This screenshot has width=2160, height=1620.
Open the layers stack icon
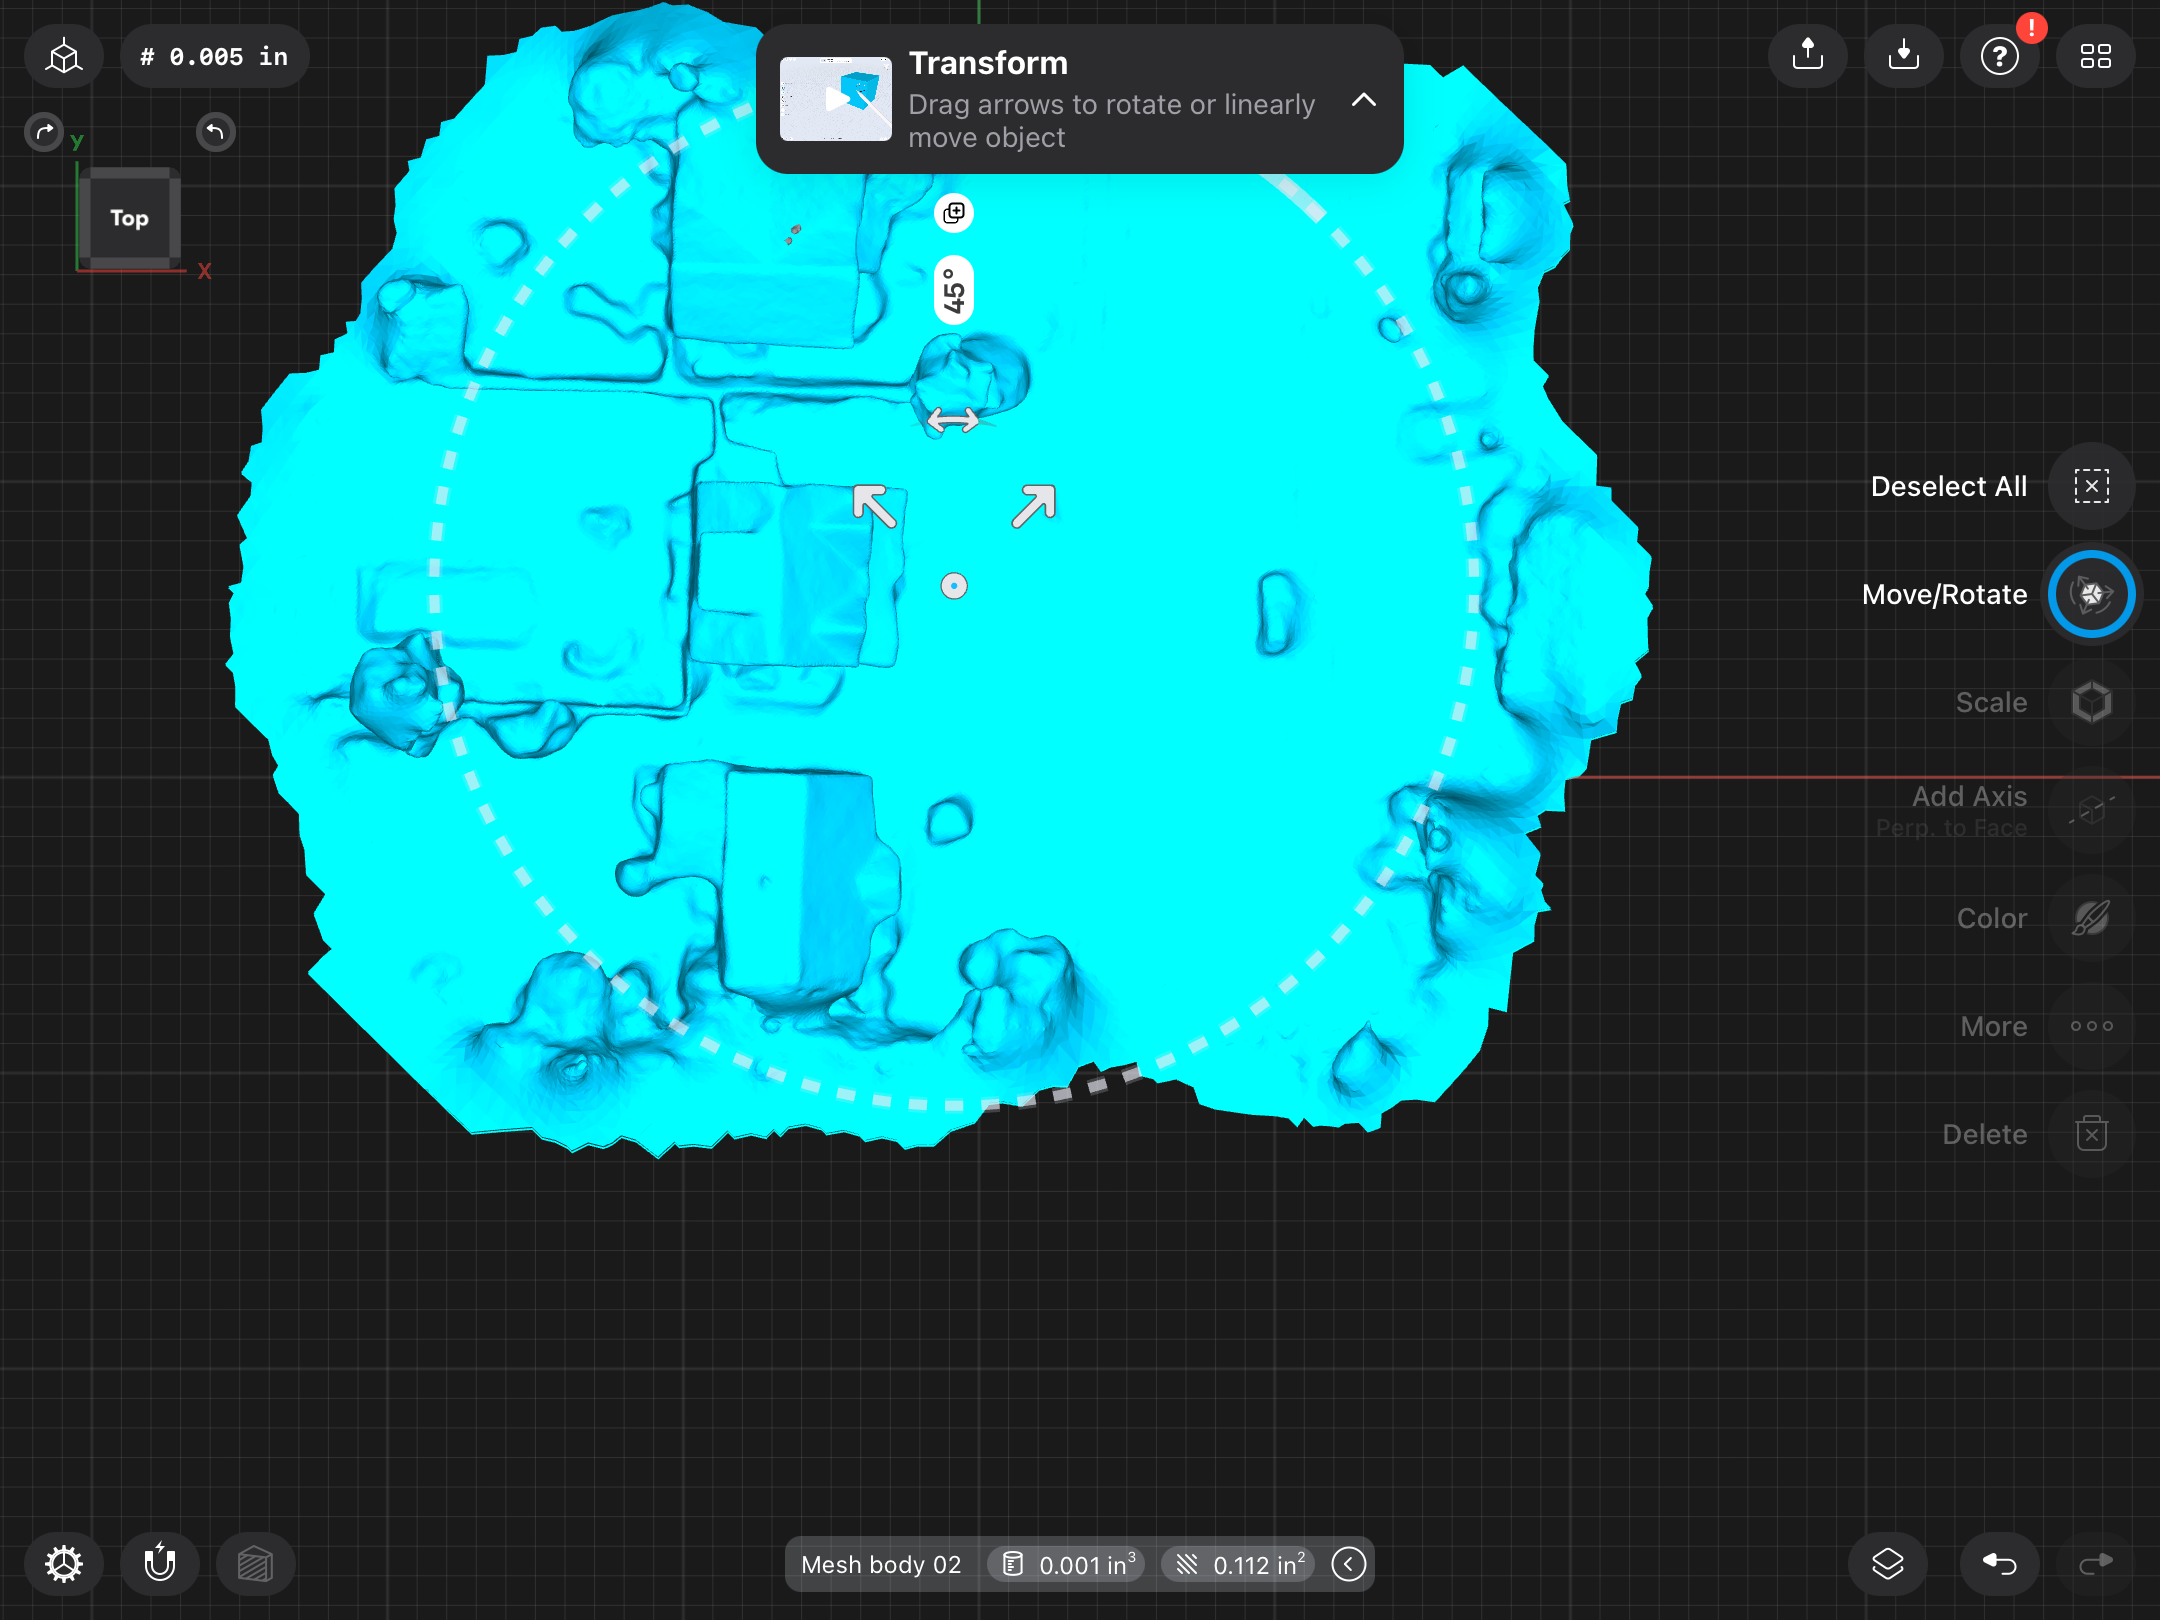point(1887,1563)
